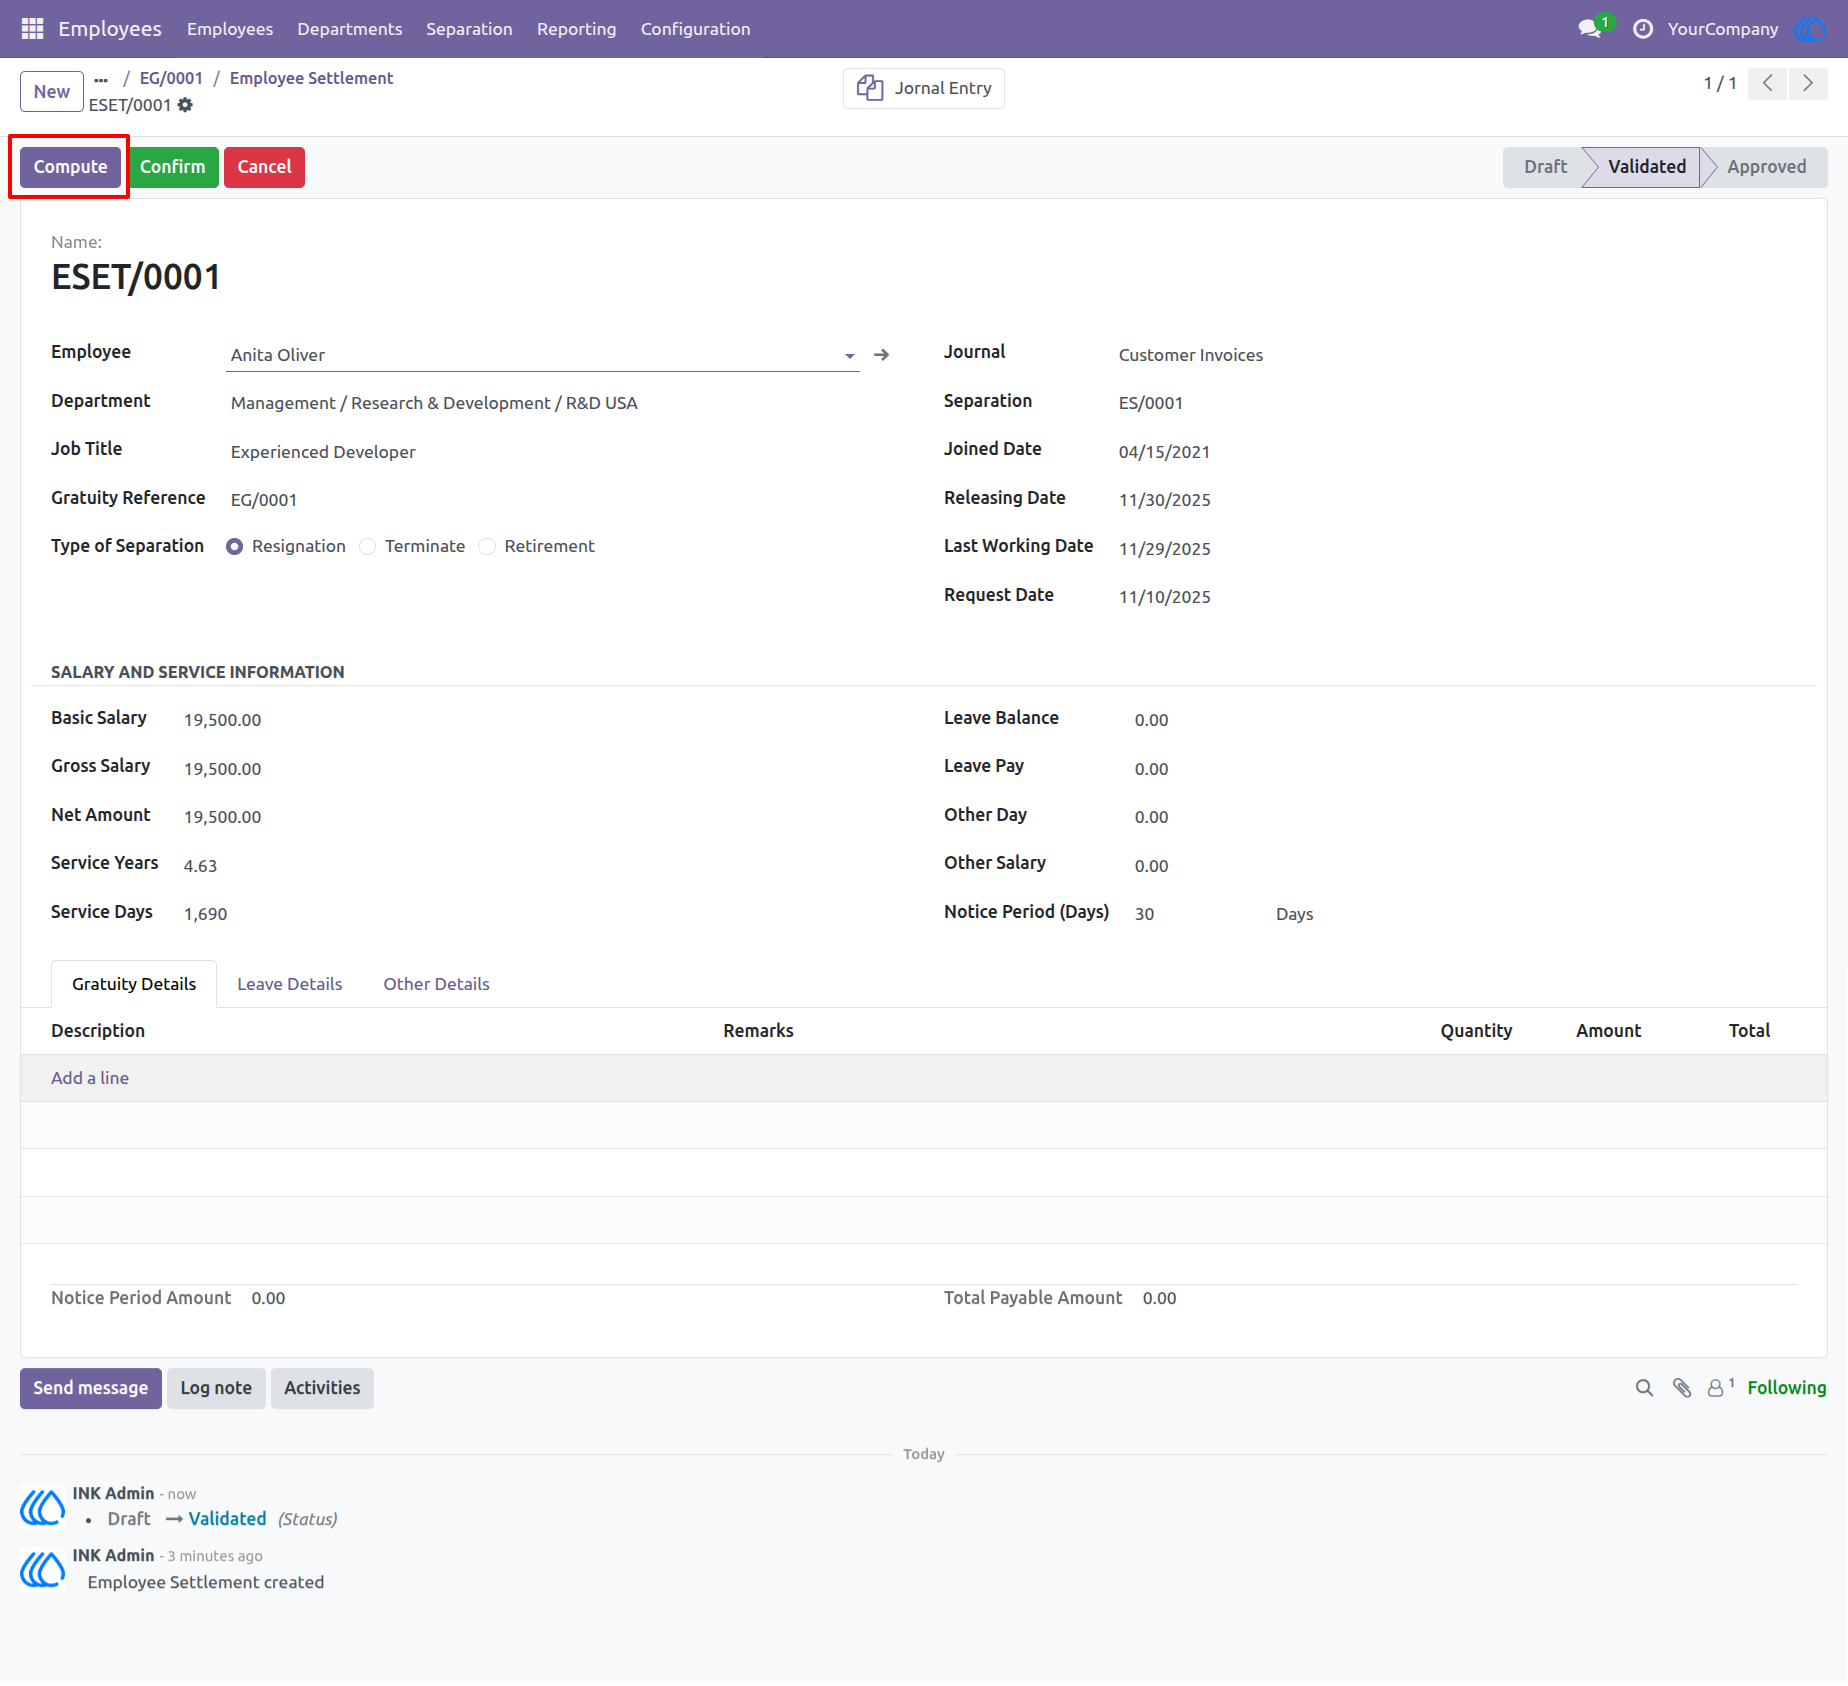The width and height of the screenshot is (1848, 1686).
Task: Click Add a line link
Action: (x=90, y=1079)
